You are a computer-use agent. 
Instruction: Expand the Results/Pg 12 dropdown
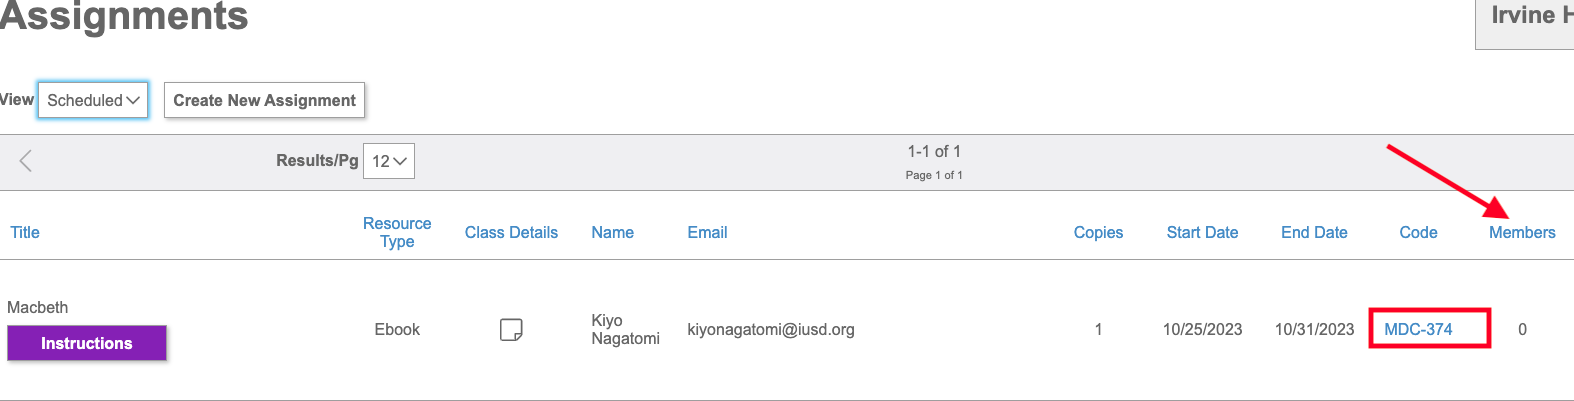coord(389,161)
